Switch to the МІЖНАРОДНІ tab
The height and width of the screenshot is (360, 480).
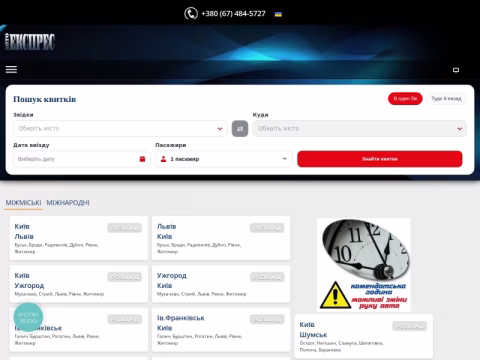click(x=68, y=203)
